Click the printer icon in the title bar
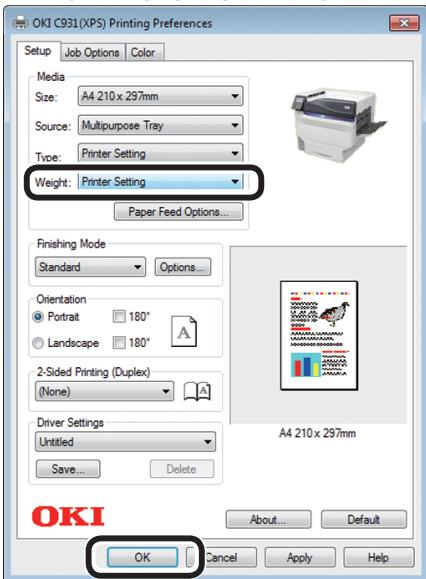This screenshot has height=579, width=426. click(x=21, y=23)
